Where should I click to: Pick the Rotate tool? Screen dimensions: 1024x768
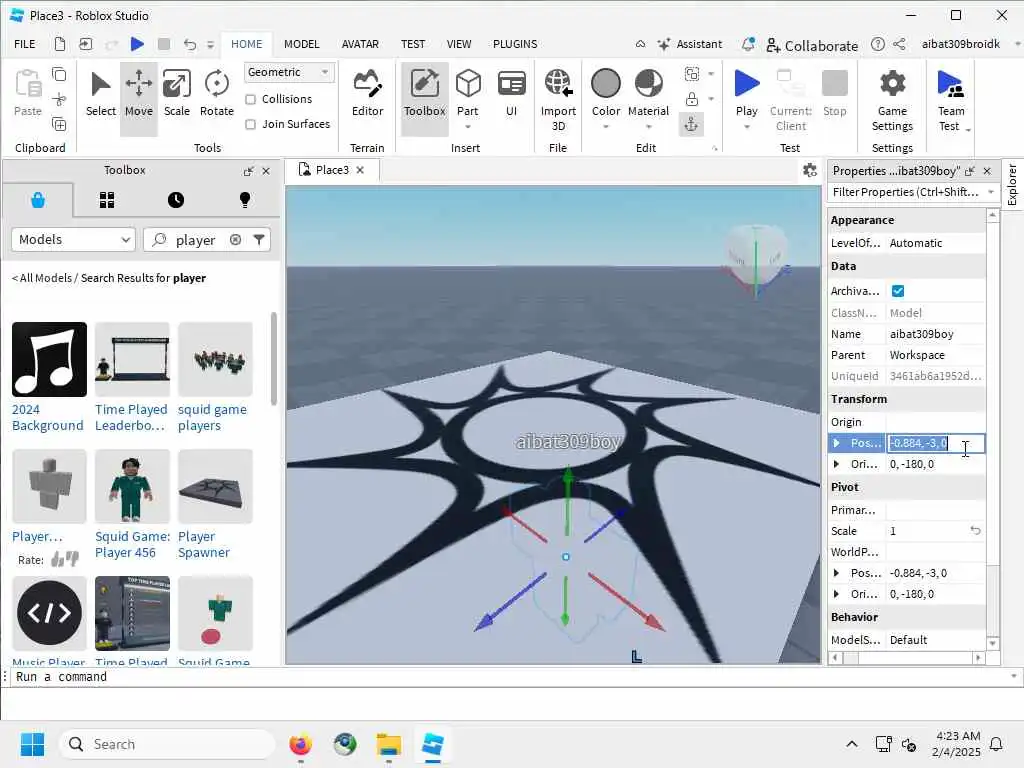[216, 95]
